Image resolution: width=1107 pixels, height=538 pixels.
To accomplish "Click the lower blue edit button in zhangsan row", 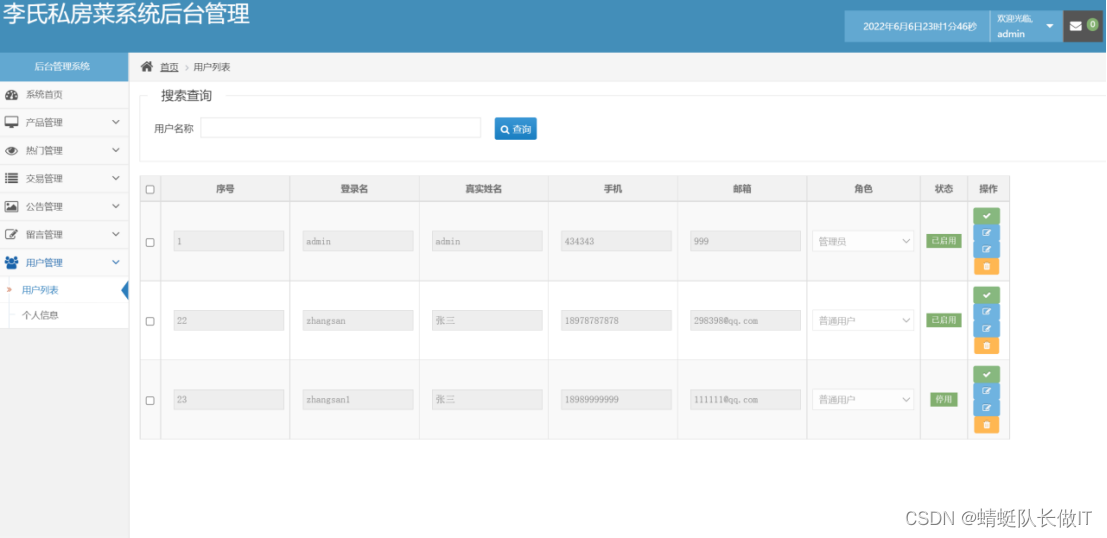I will coord(986,329).
